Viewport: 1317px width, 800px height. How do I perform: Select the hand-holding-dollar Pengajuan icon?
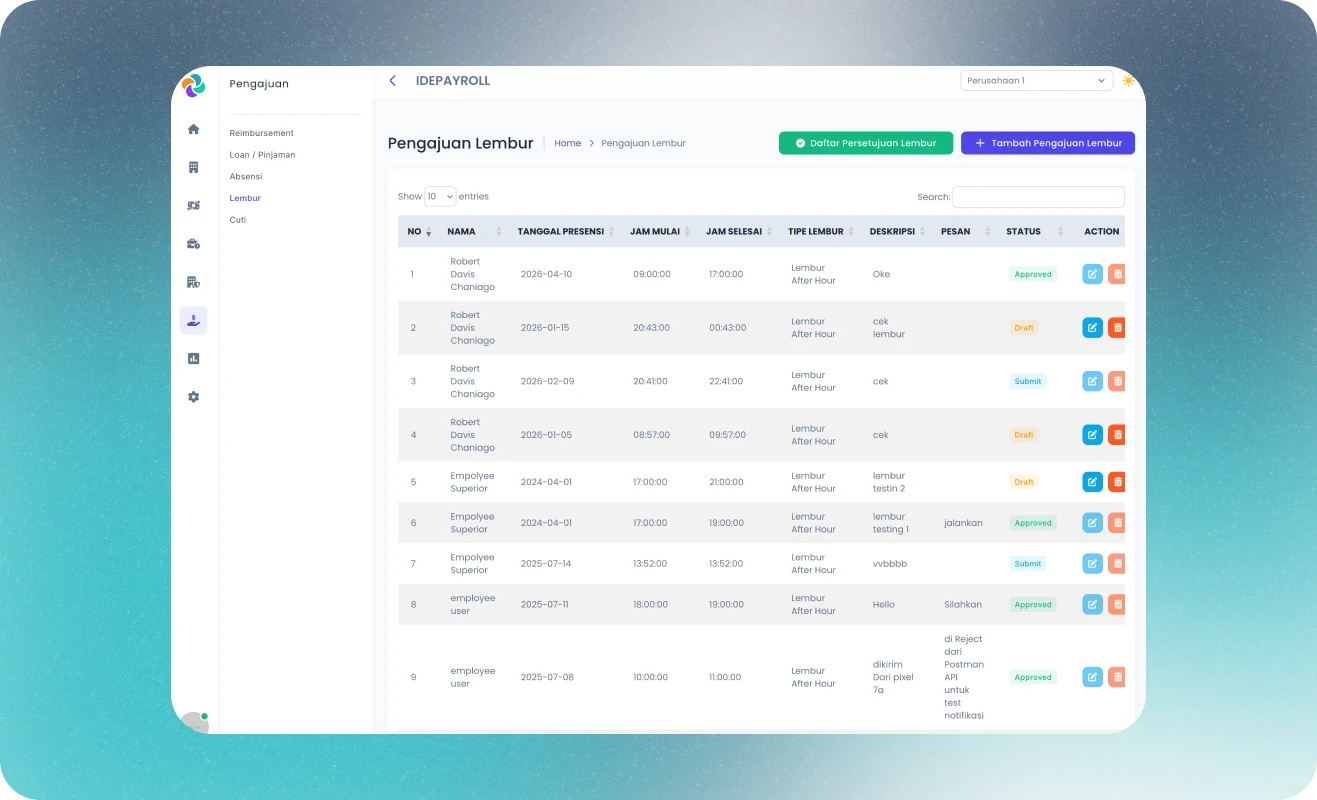tap(194, 320)
